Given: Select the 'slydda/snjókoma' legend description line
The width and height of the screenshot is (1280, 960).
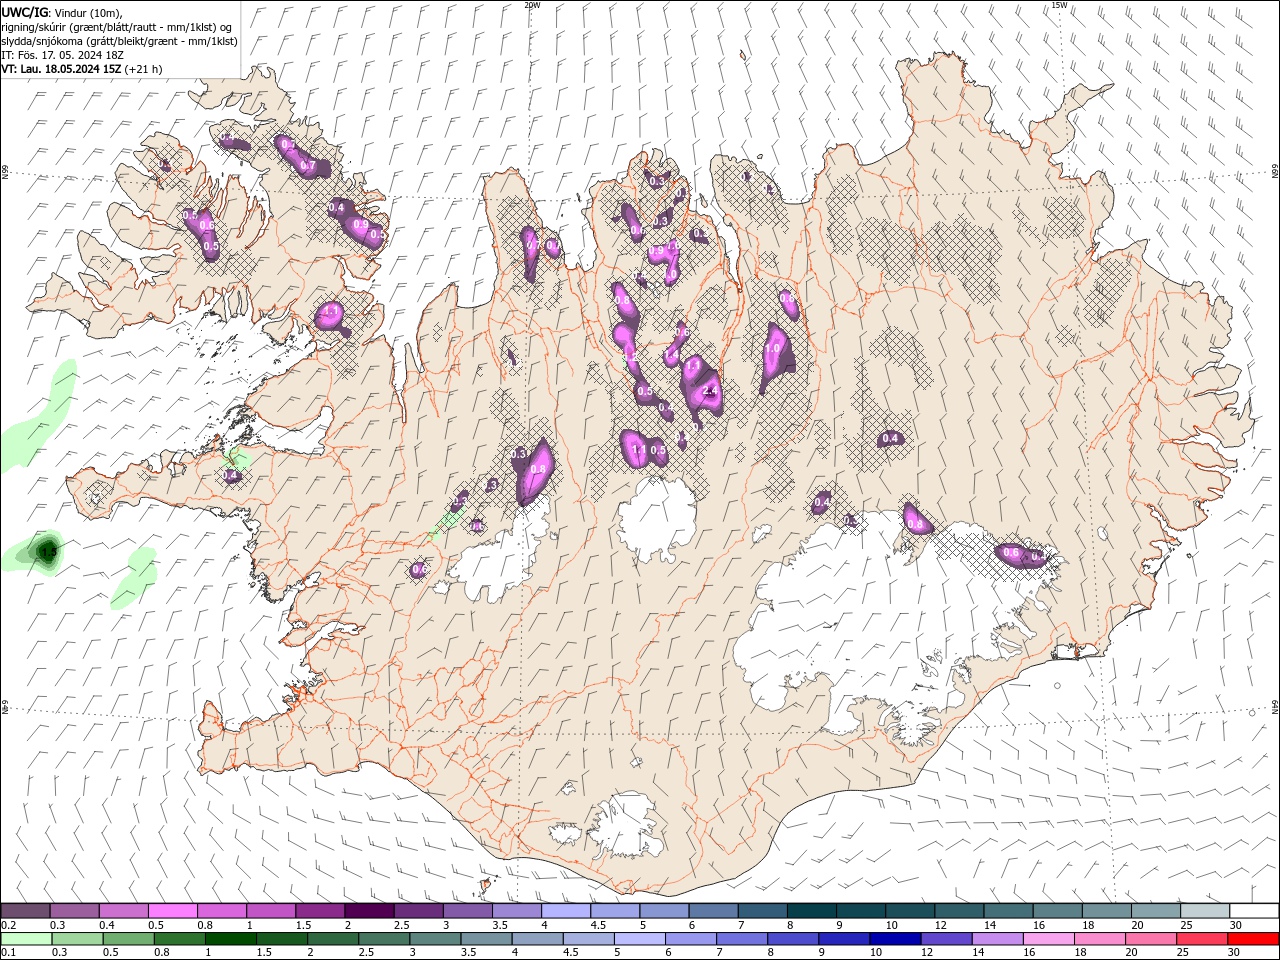Looking at the screenshot, I should tap(120, 41).
